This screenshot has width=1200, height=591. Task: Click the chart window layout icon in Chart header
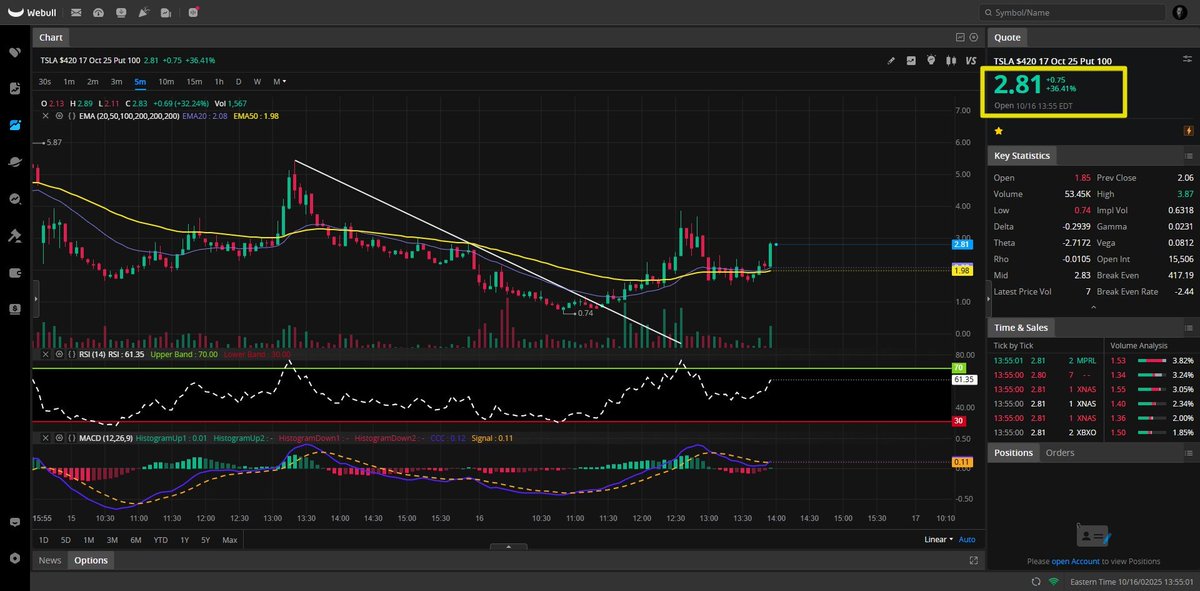point(960,37)
